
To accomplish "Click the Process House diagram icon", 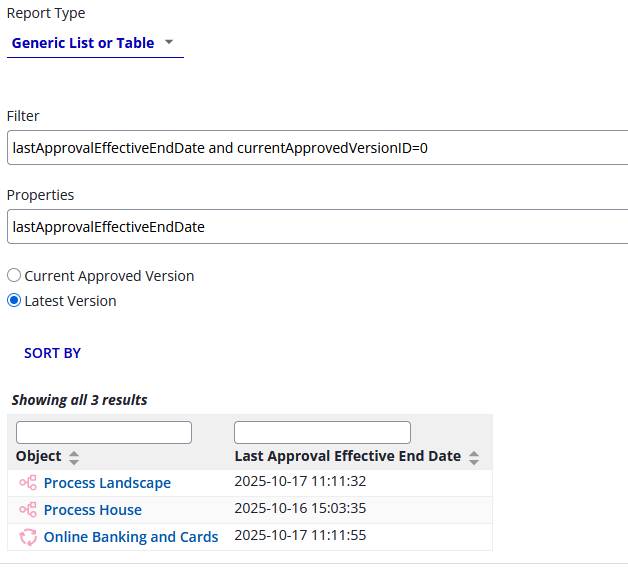I will (x=28, y=510).
